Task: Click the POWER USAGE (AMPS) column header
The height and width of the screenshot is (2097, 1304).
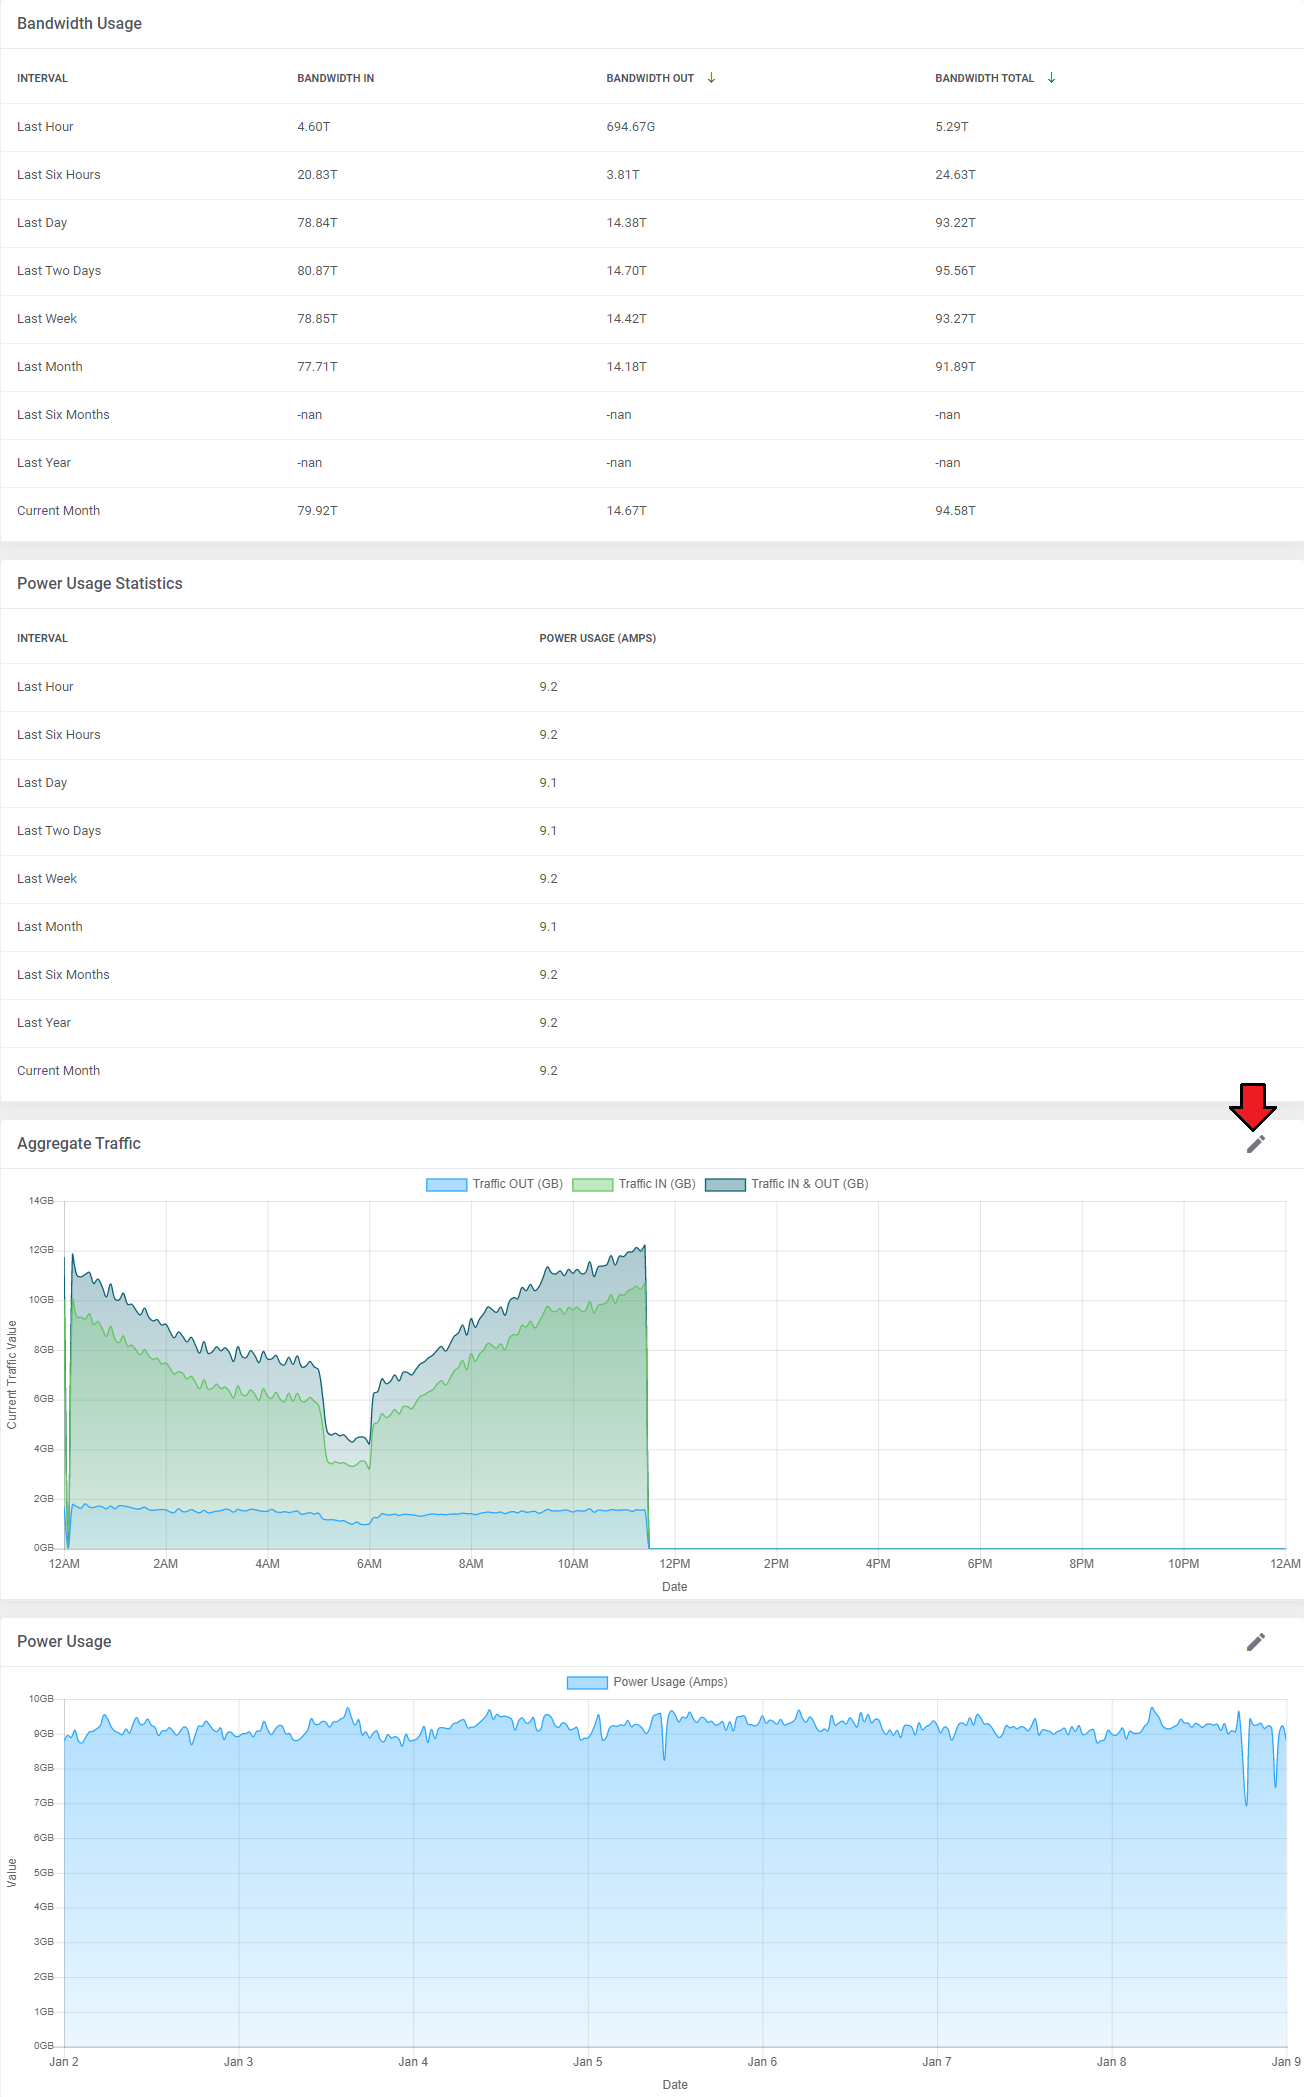Action: [597, 638]
